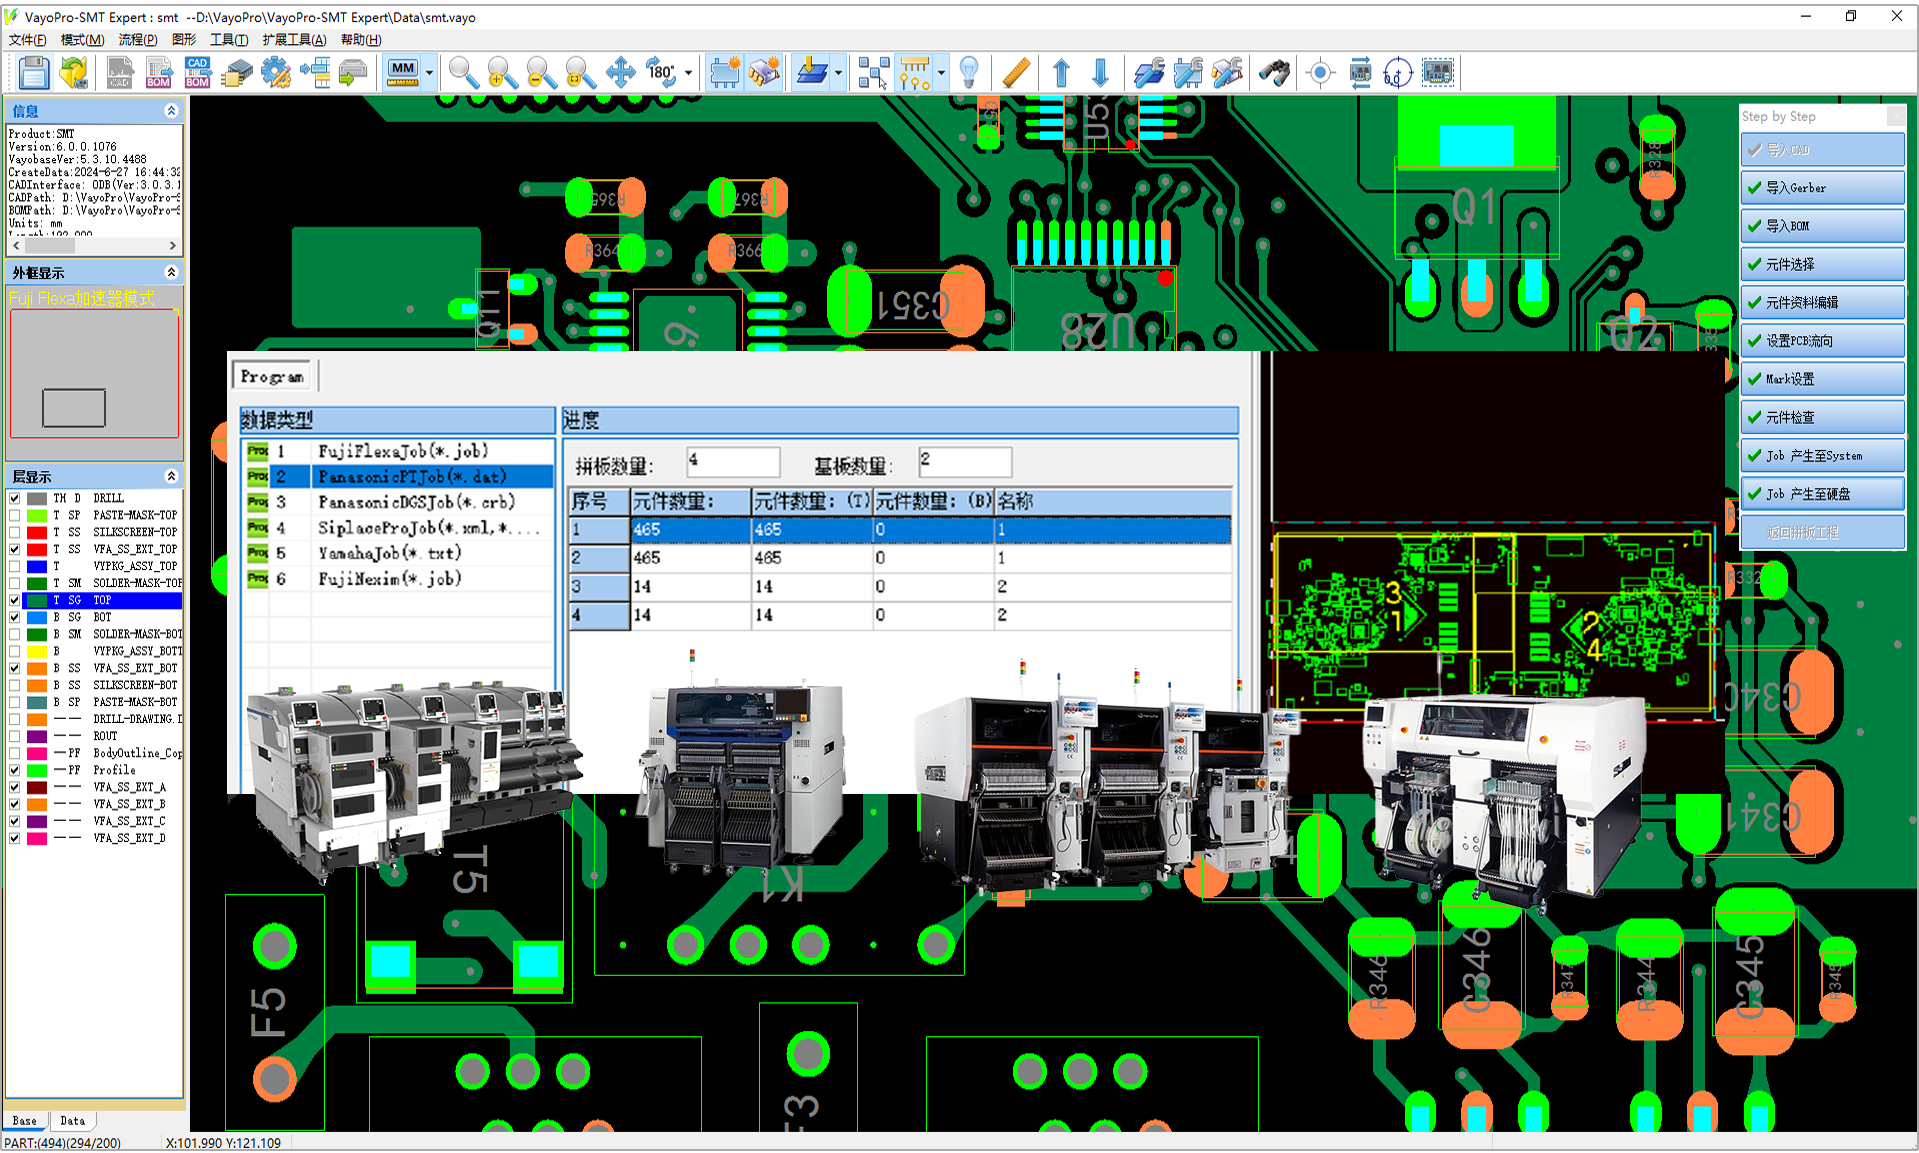Enable the SILKSCREEN-TOP layer checkbox
Viewport: 1919px width, 1153px height.
15,532
